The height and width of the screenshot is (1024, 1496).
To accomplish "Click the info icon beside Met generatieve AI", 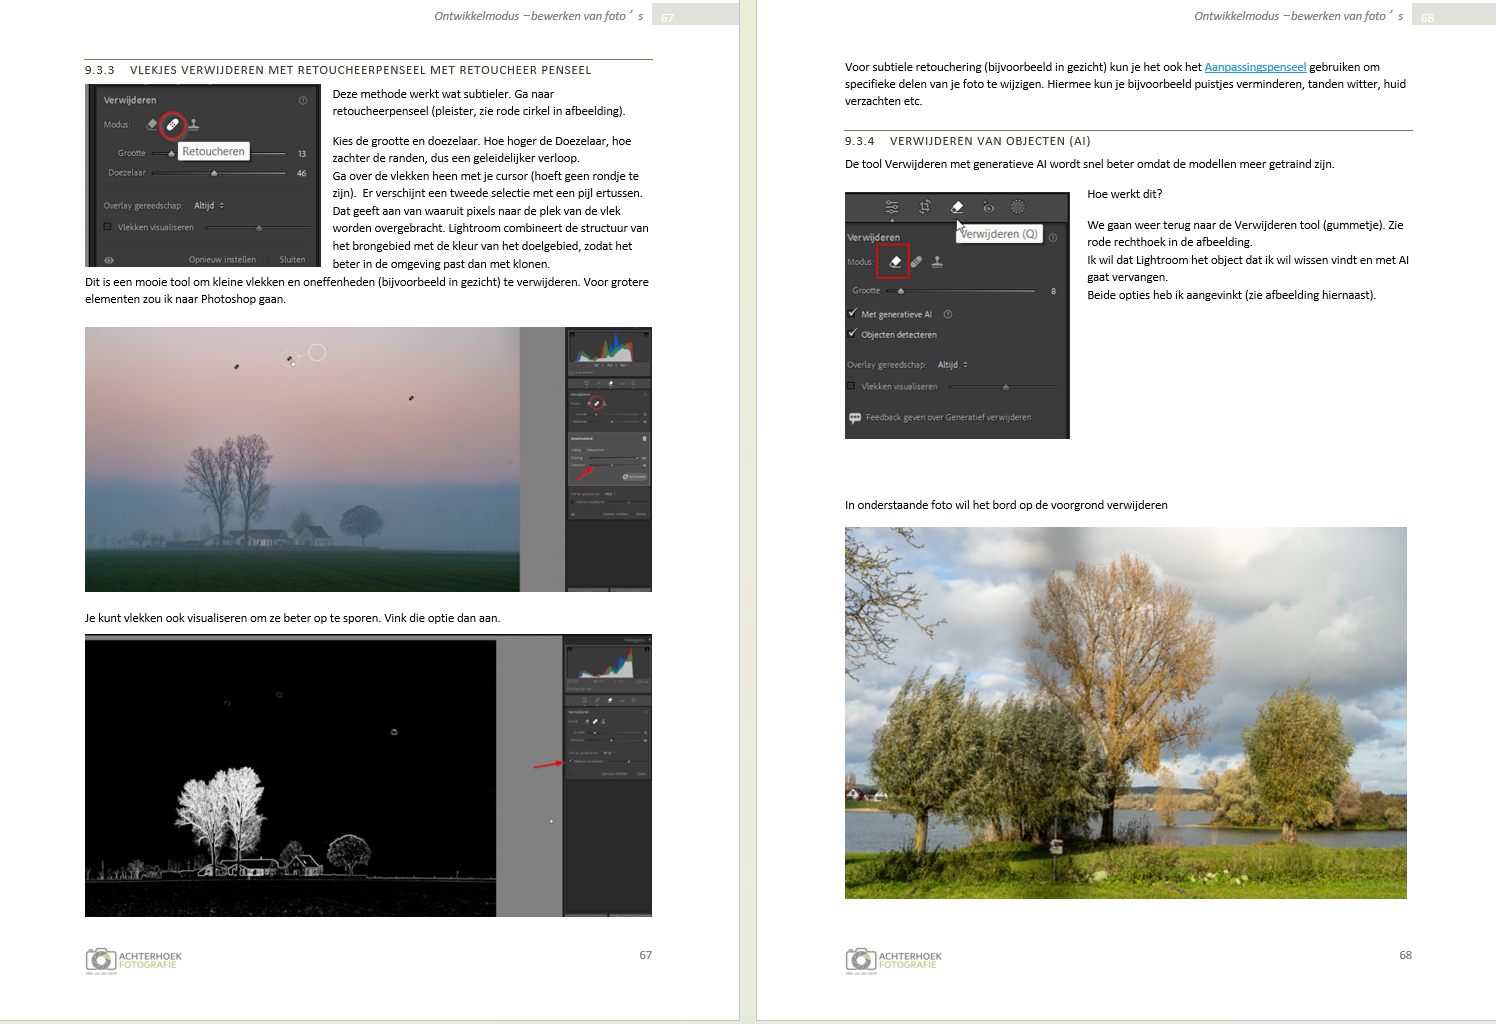I will [948, 314].
